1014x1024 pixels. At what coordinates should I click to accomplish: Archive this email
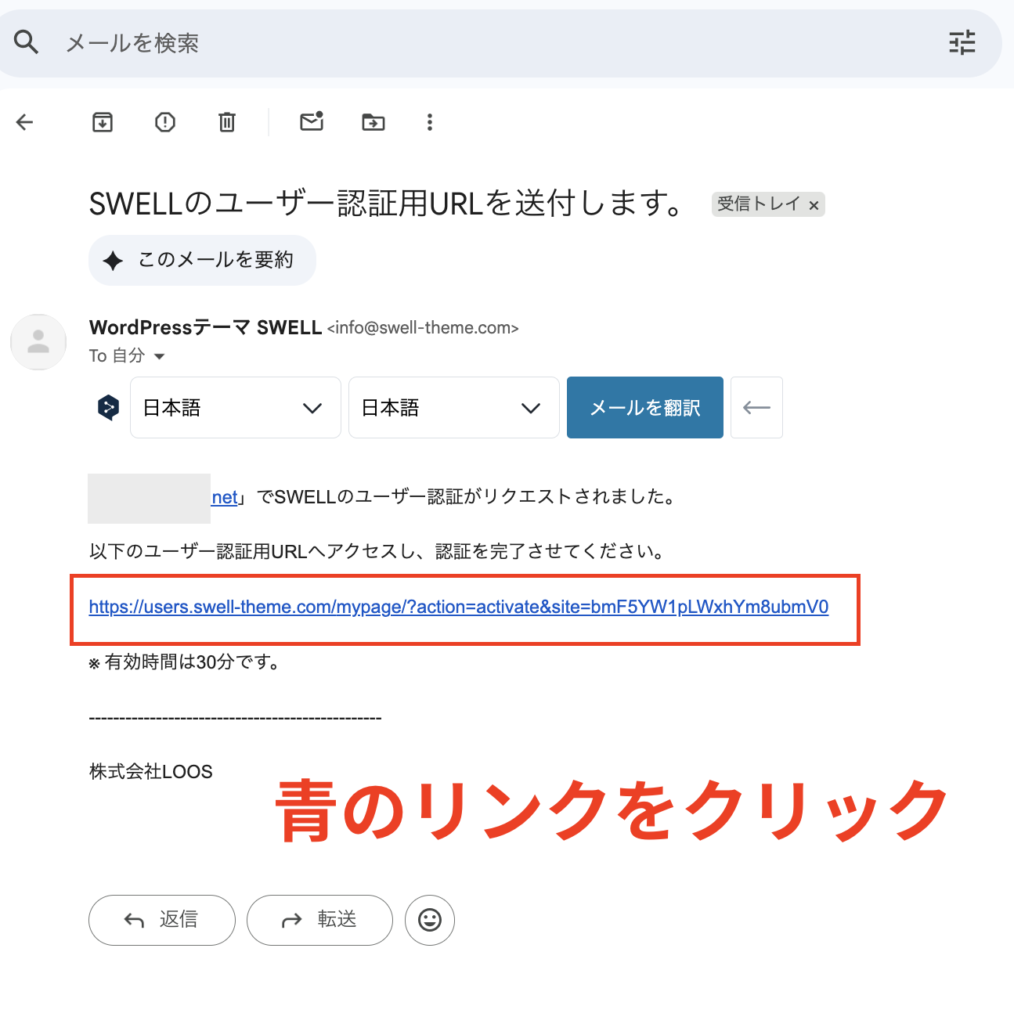[x=102, y=122]
